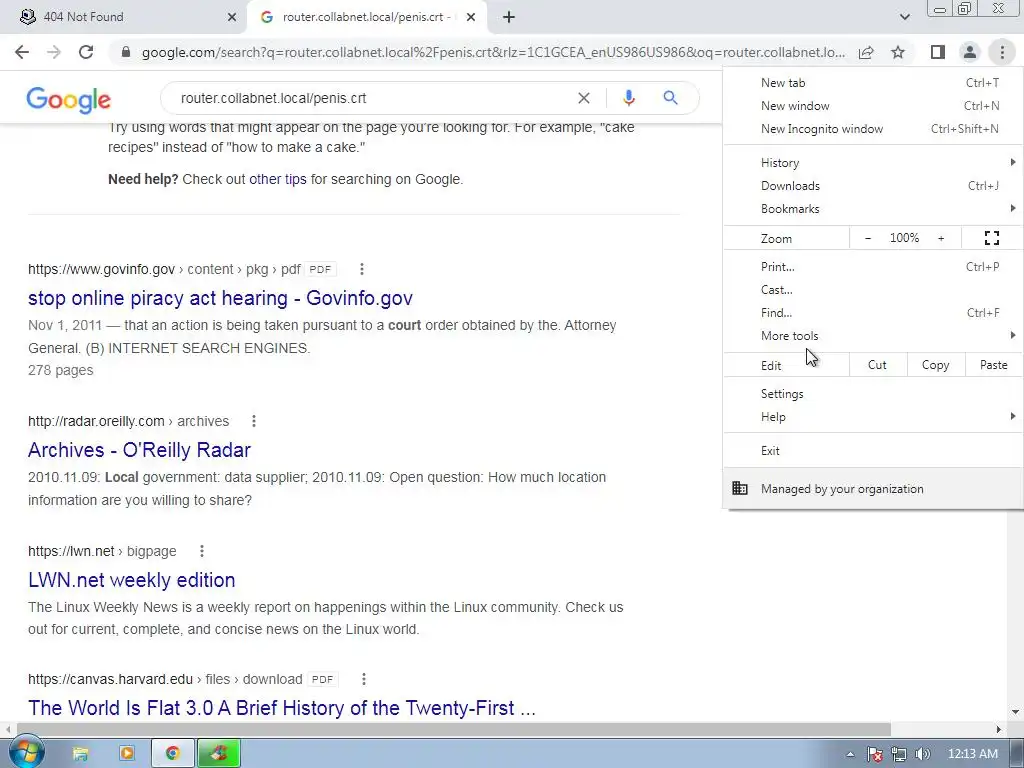
Task: Decrease zoom with minus button
Action: [868, 238]
